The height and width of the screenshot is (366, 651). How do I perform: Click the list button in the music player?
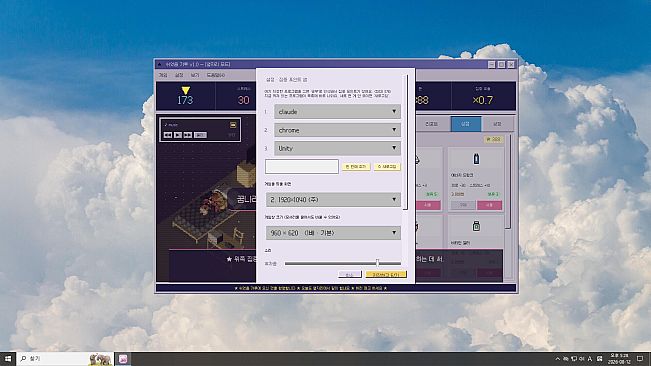(200, 135)
